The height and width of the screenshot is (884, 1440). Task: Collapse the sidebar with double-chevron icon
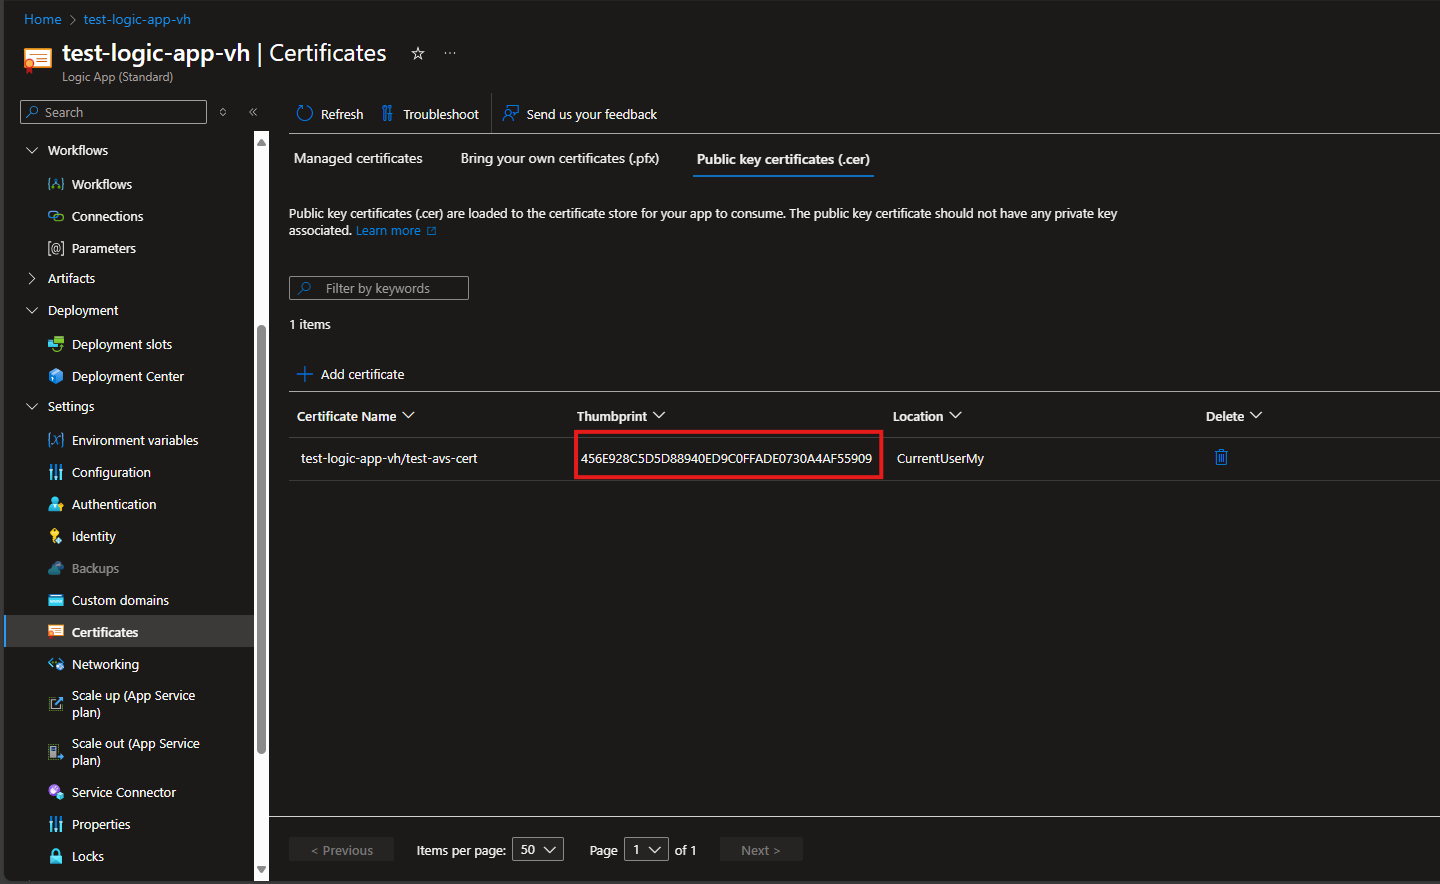(253, 112)
